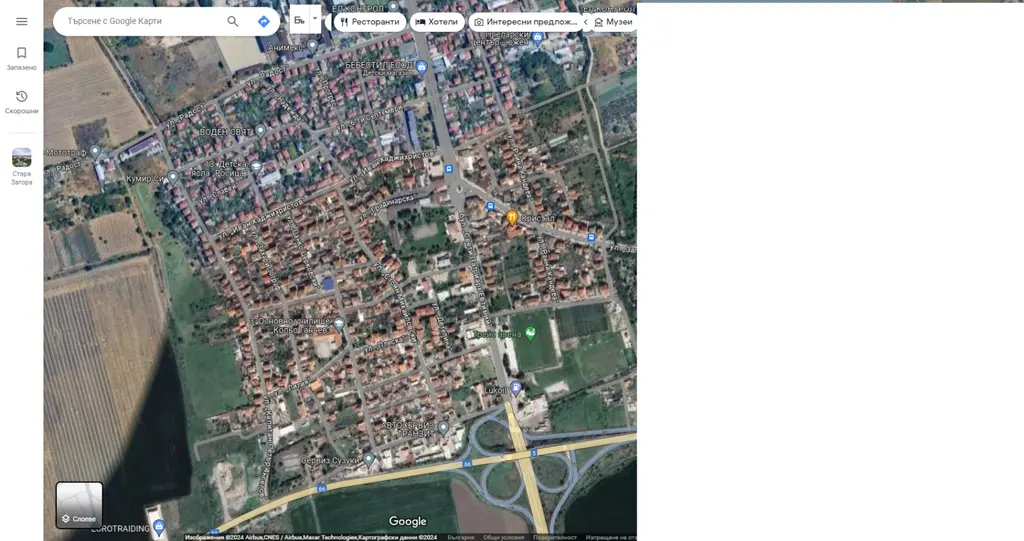Focus the Търсене с Google Карти field
This screenshot has height=541, width=1024.
pyautogui.click(x=140, y=21)
